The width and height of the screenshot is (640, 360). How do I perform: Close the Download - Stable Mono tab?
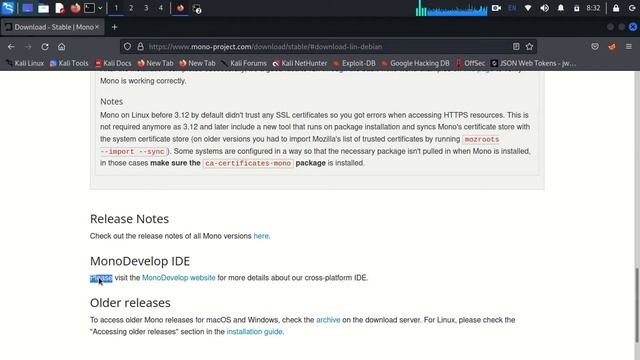pyautogui.click(x=97, y=27)
